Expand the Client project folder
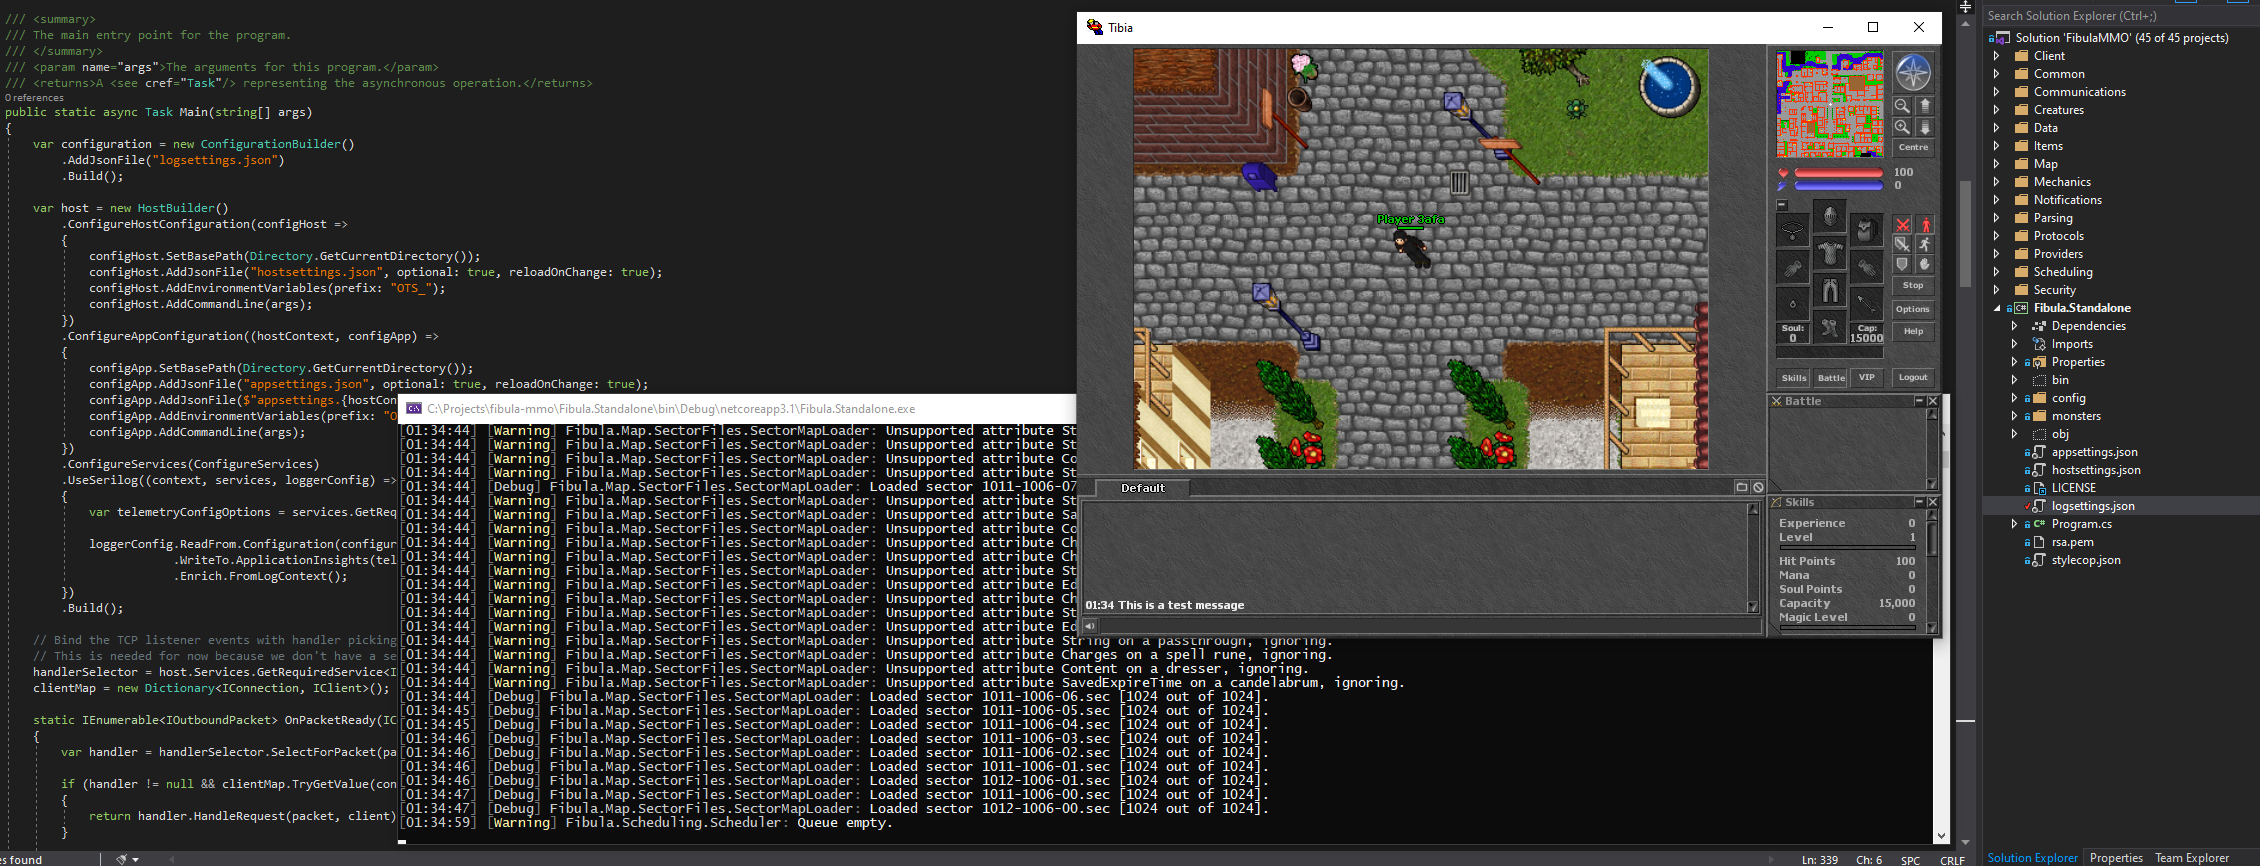Image resolution: width=2260 pixels, height=866 pixels. (1997, 56)
